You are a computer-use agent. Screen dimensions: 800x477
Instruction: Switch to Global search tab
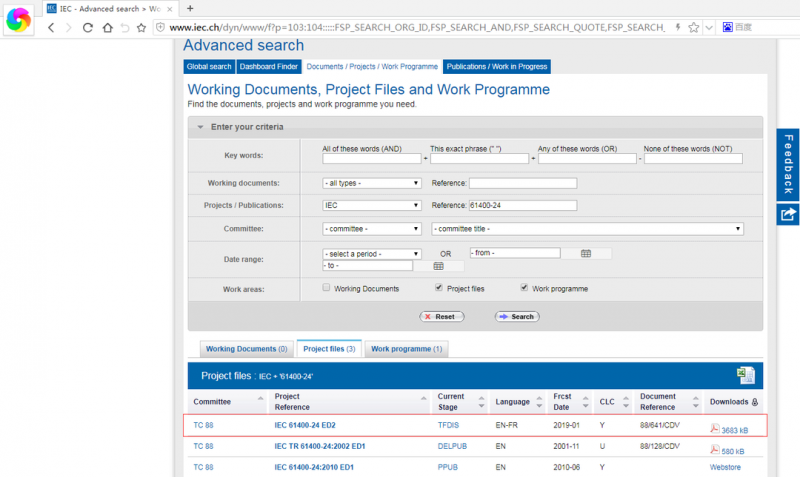point(209,66)
